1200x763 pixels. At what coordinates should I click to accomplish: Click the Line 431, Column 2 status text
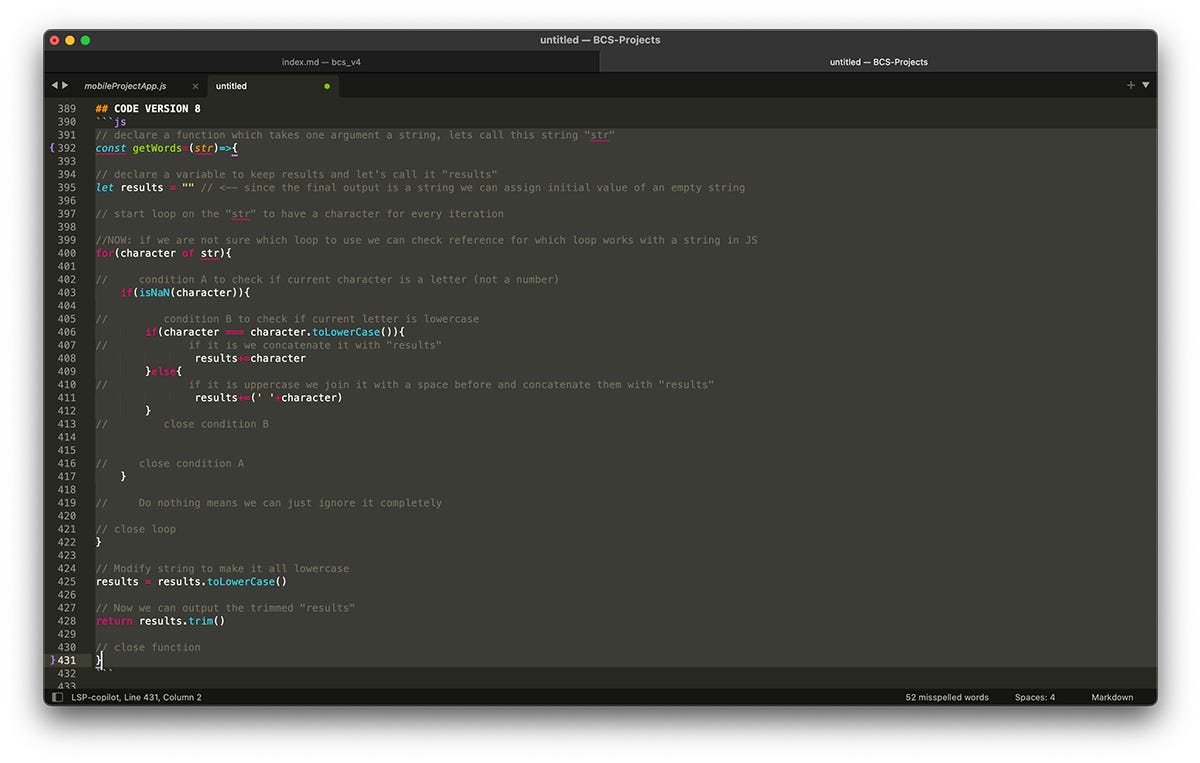pos(160,697)
